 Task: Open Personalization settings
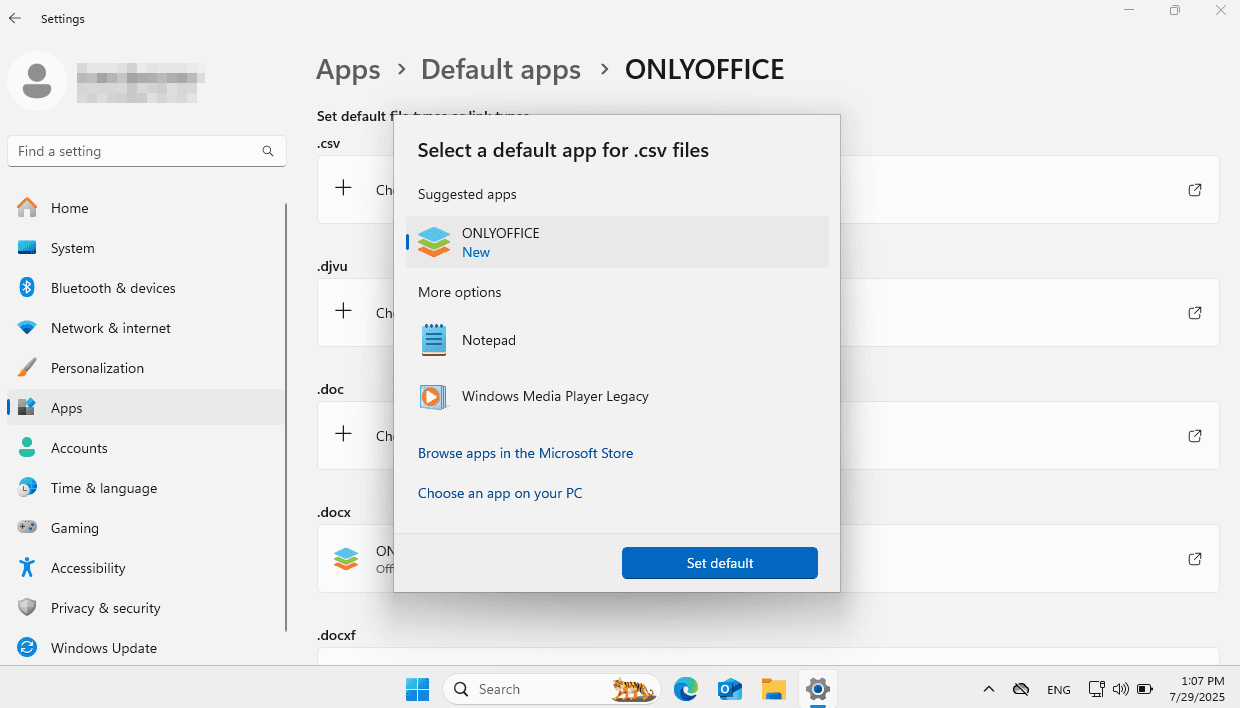coord(146,368)
